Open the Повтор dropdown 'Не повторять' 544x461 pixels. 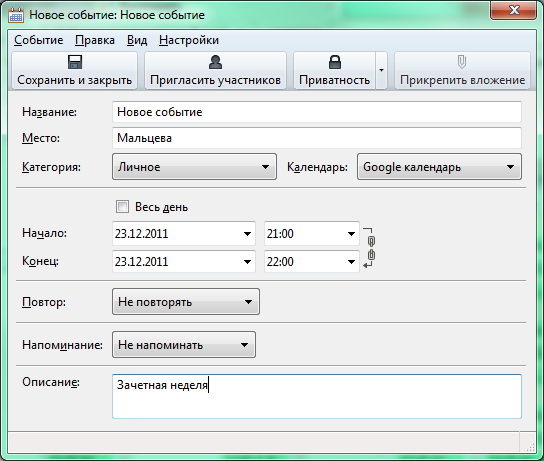(186, 302)
